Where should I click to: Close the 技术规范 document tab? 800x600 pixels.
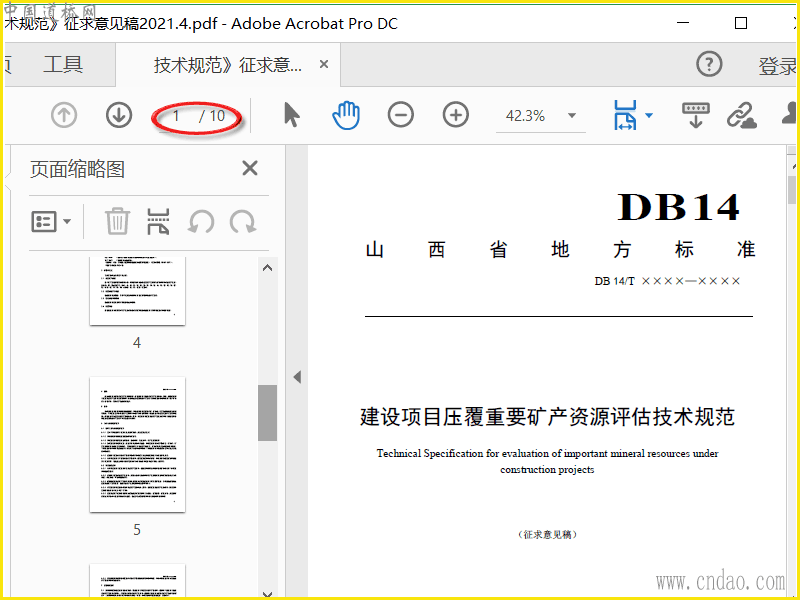pos(324,64)
